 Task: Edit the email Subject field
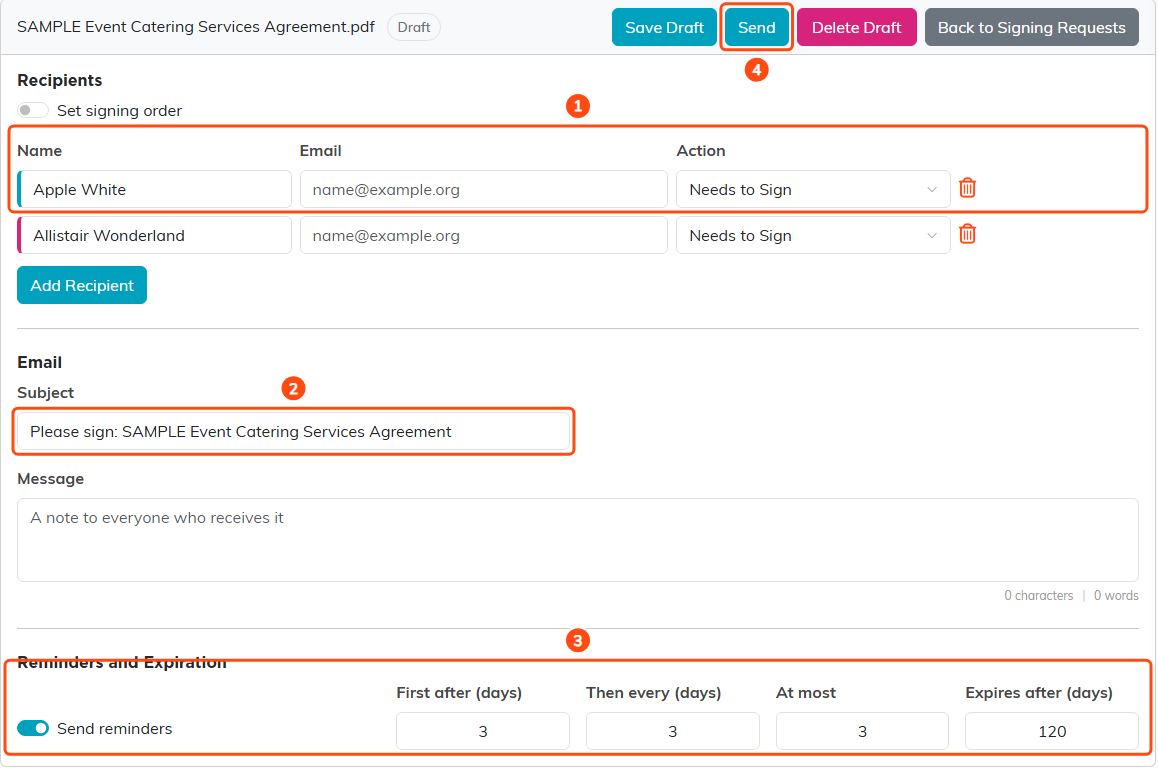[x=294, y=431]
